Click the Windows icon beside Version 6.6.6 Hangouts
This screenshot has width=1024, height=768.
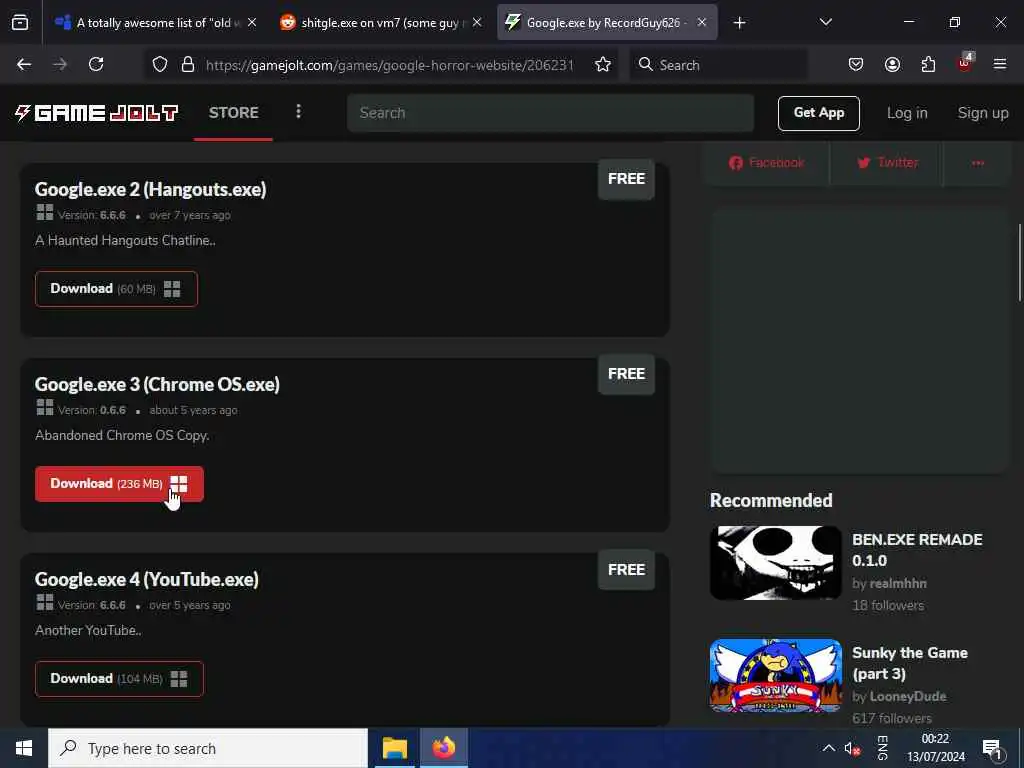pyautogui.click(x=44, y=212)
